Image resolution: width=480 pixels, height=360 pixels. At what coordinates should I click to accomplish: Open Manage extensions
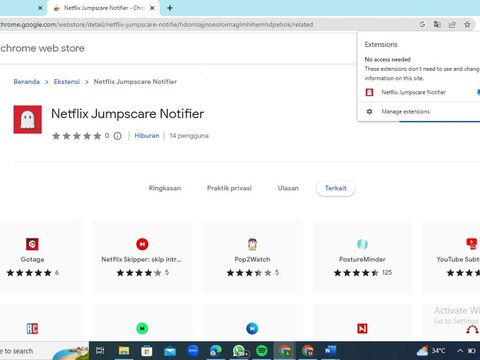[405, 112]
